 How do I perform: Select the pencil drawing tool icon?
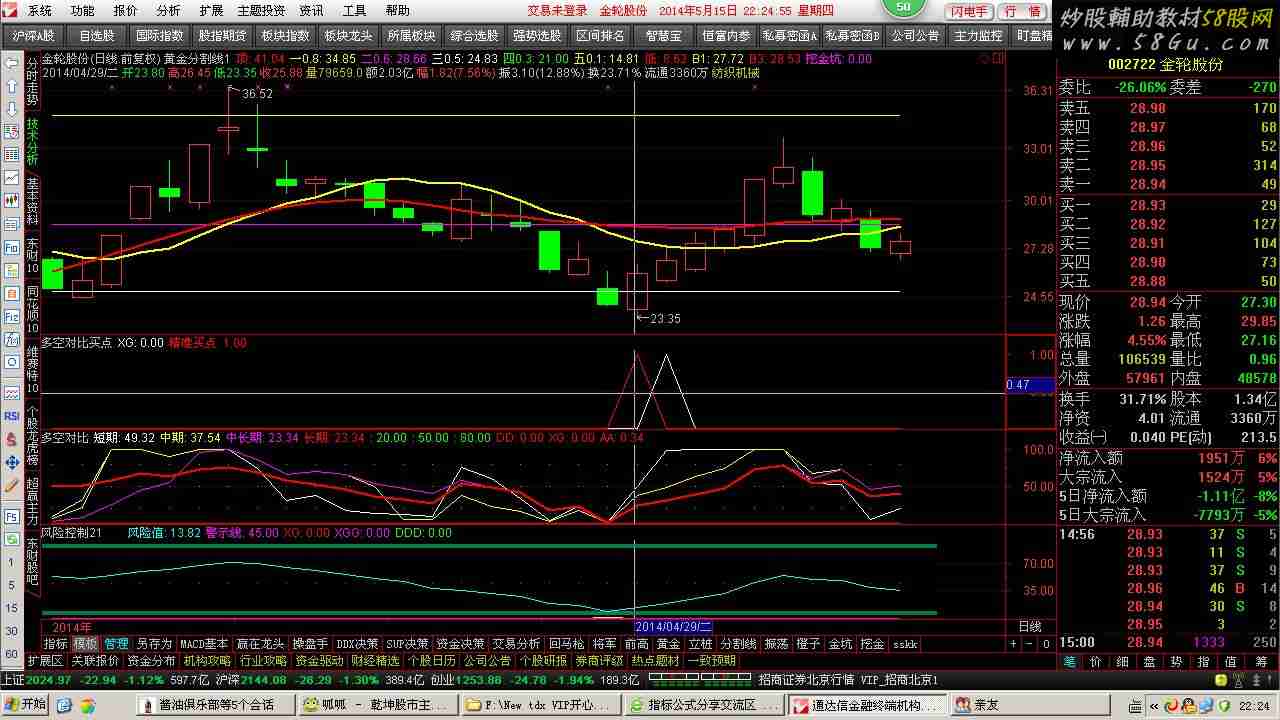[x=11, y=486]
